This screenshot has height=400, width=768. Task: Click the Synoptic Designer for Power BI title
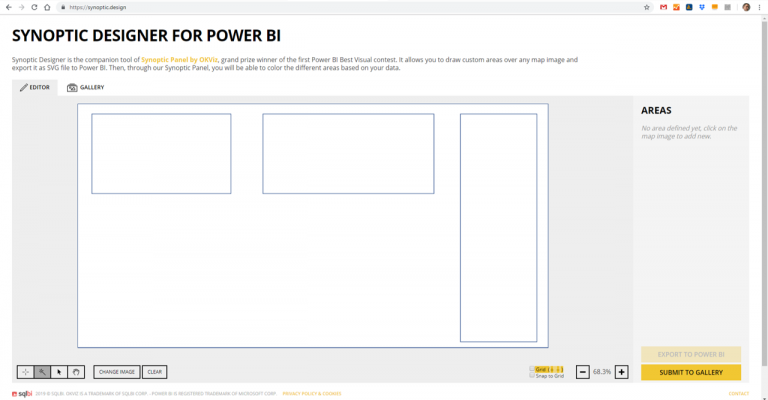coord(146,36)
